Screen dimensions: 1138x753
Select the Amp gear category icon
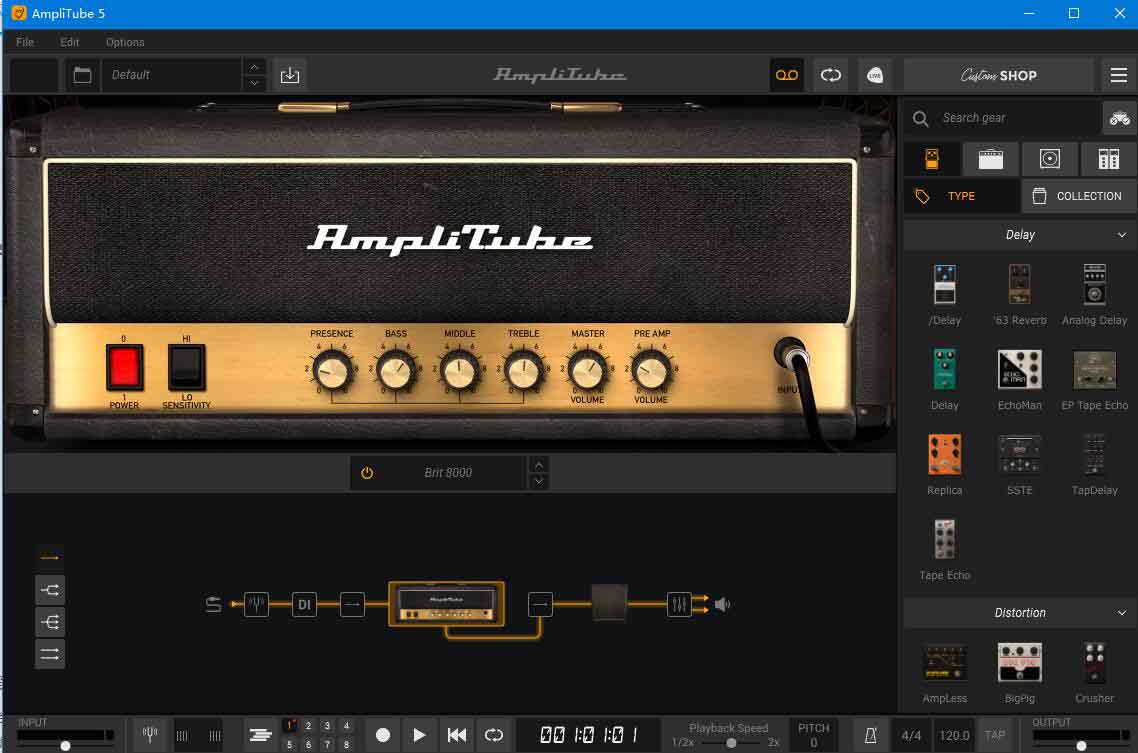tap(991, 158)
